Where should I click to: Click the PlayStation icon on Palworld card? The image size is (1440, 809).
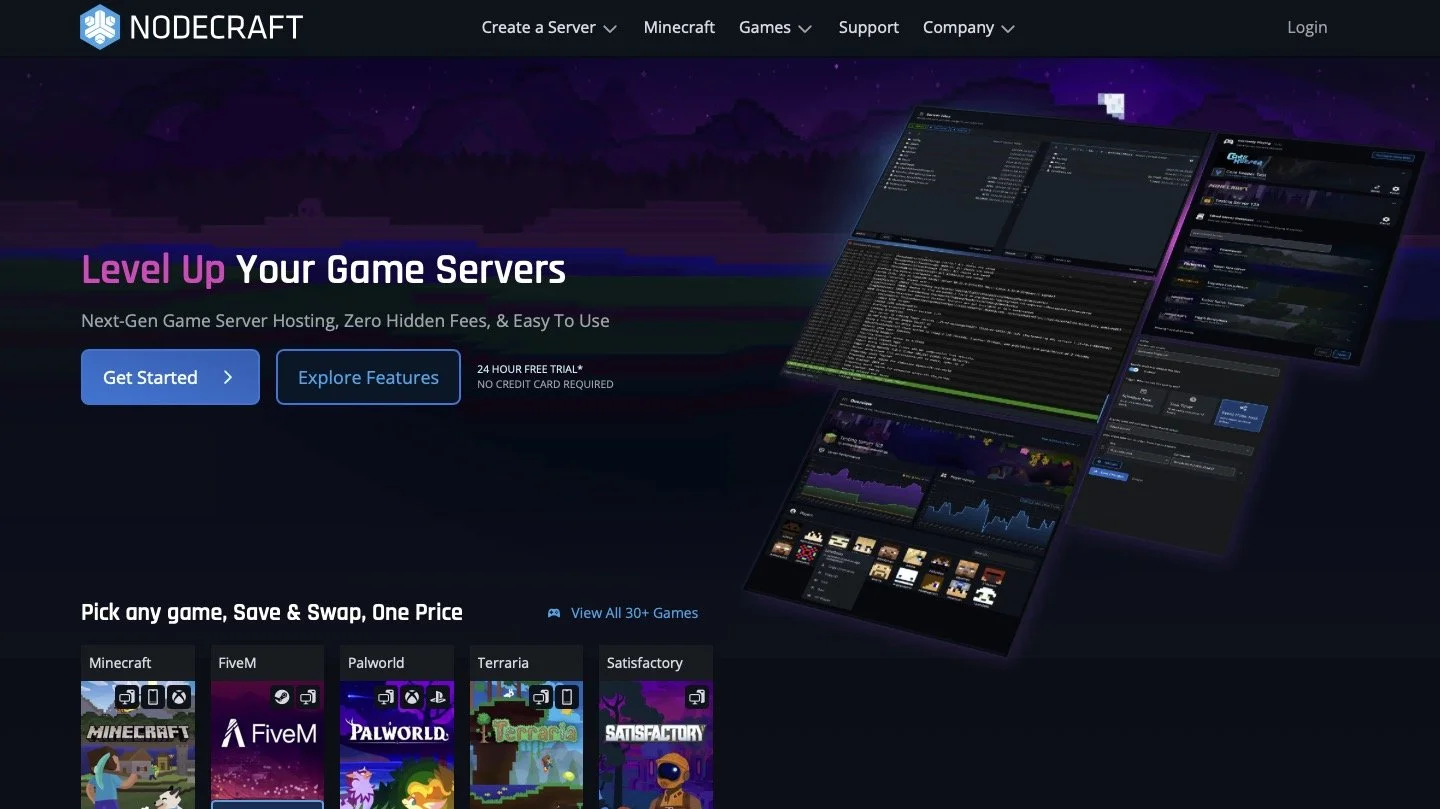(437, 697)
